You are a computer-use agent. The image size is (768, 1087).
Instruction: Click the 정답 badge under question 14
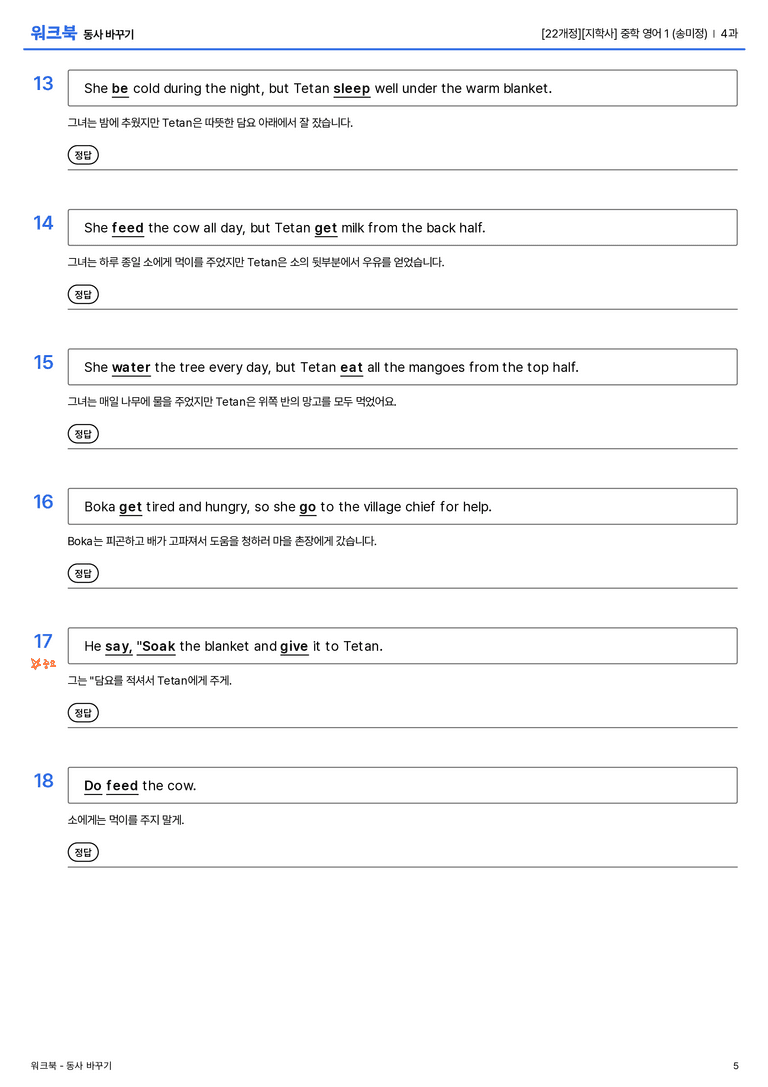[x=83, y=294]
